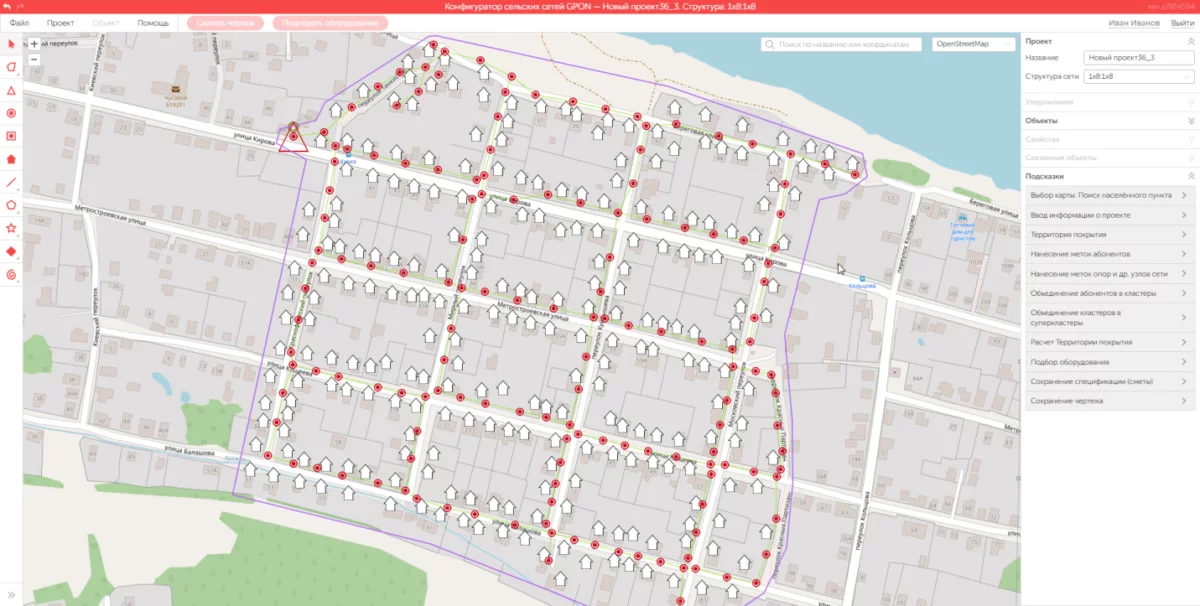Expand hint Объединение кластеров в суперкластеры

pos(1110,317)
